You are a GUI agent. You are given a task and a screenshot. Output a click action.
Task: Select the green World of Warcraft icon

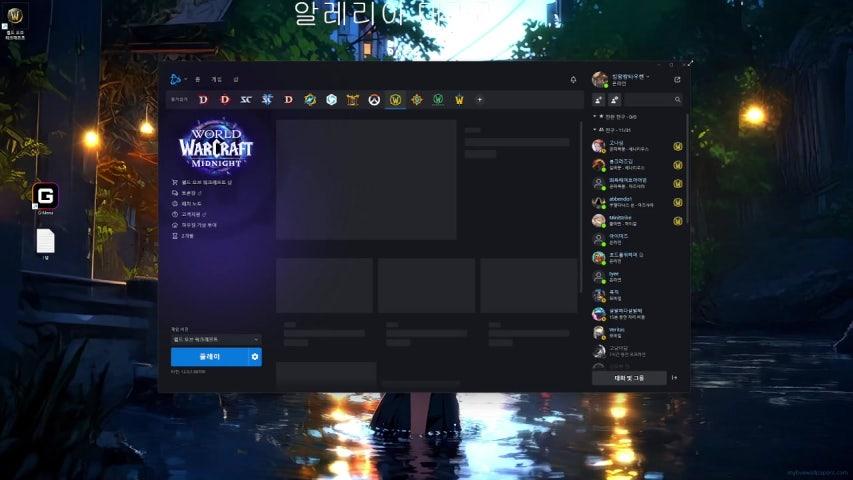click(438, 100)
